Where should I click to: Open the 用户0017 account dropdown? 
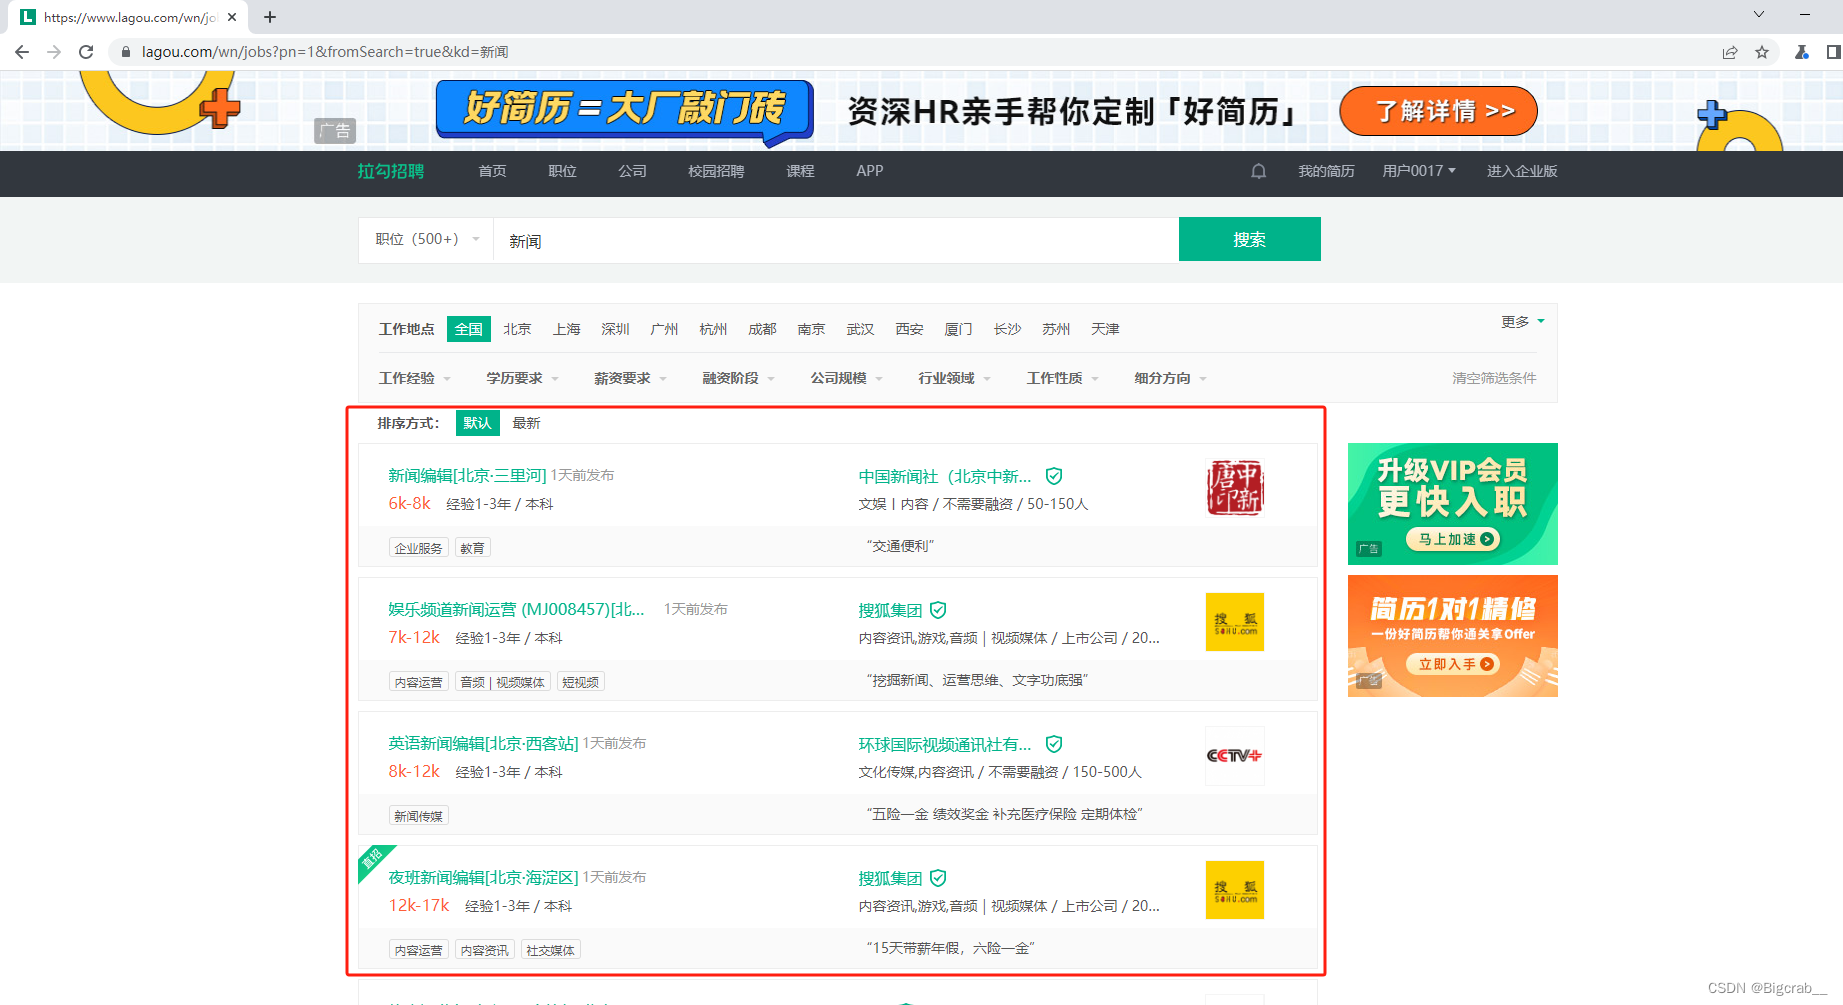click(1417, 171)
